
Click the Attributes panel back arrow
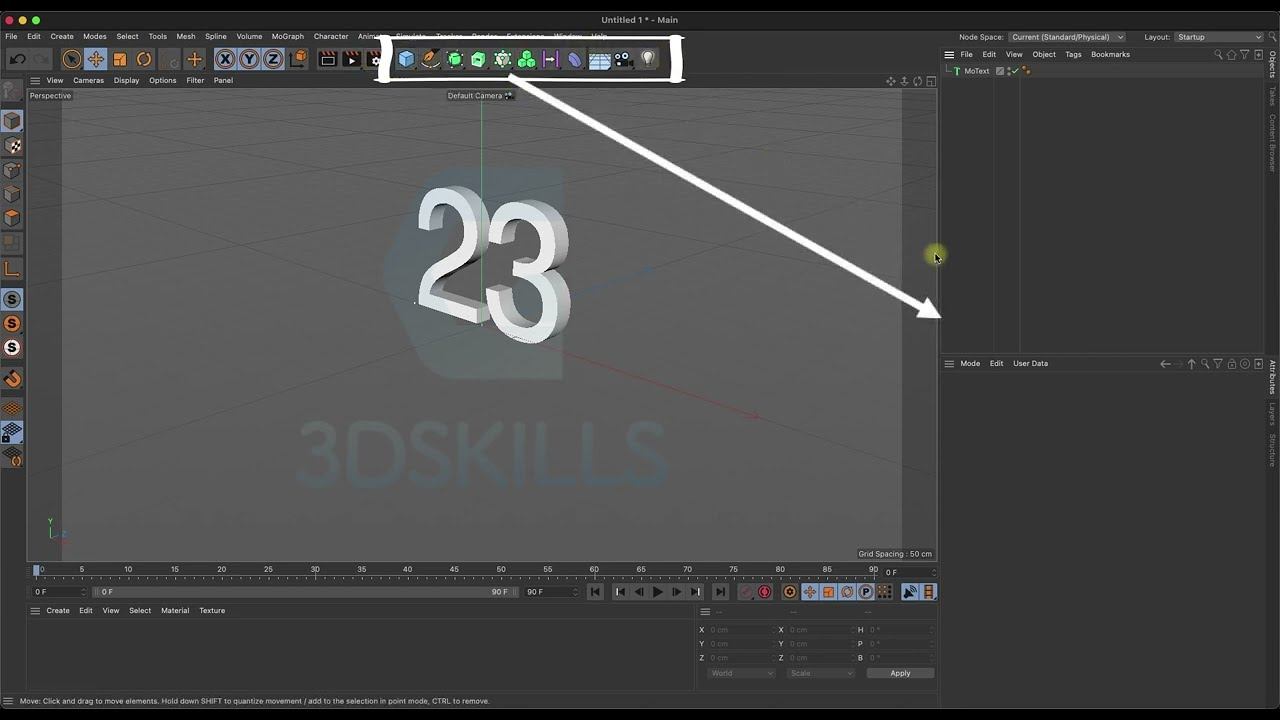(x=1165, y=364)
